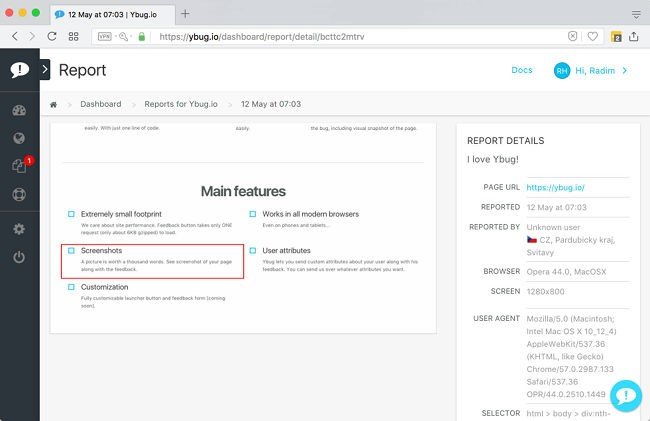650x421 pixels.
Task: Open the tab menu icon at top right
Action: (x=636, y=15)
